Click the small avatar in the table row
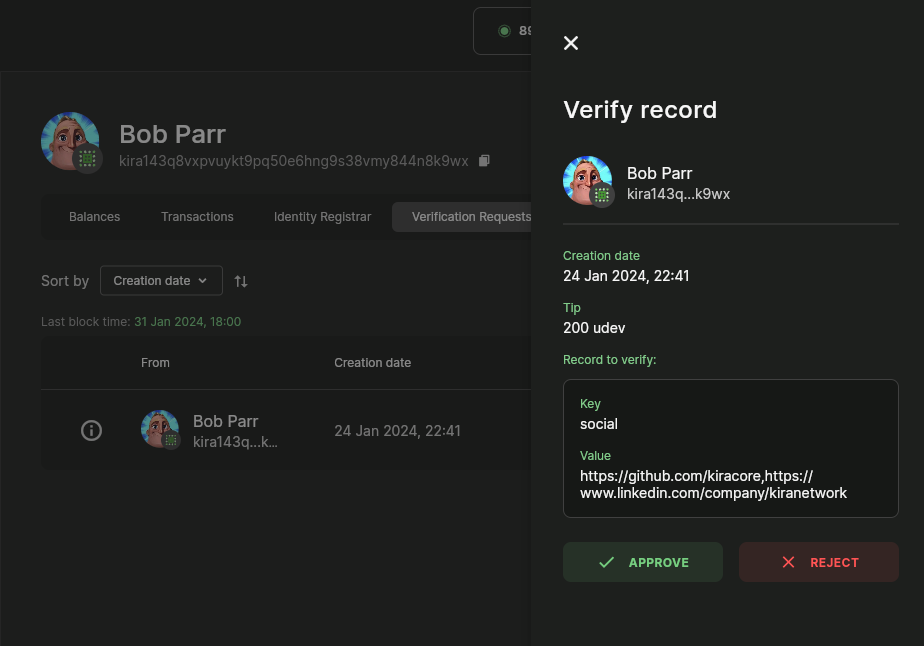 coord(160,429)
